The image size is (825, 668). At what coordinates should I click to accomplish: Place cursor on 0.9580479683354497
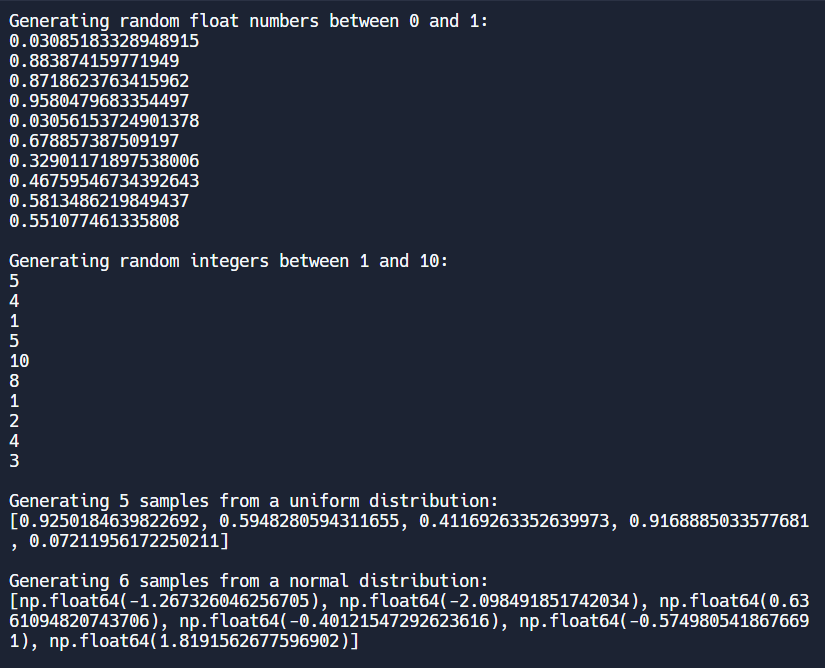click(x=99, y=101)
